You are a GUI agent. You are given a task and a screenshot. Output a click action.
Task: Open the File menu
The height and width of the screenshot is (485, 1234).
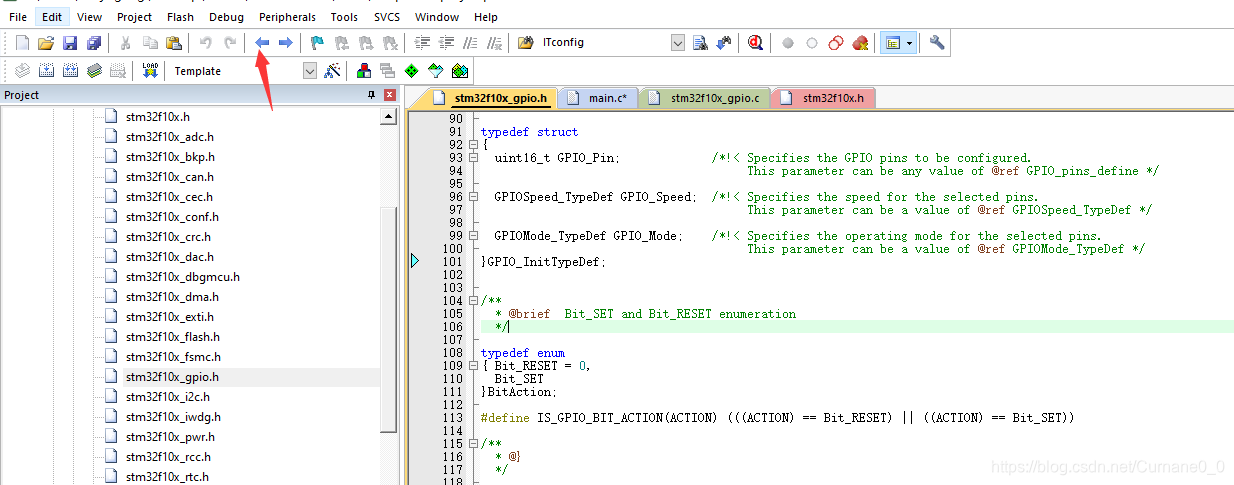(18, 17)
